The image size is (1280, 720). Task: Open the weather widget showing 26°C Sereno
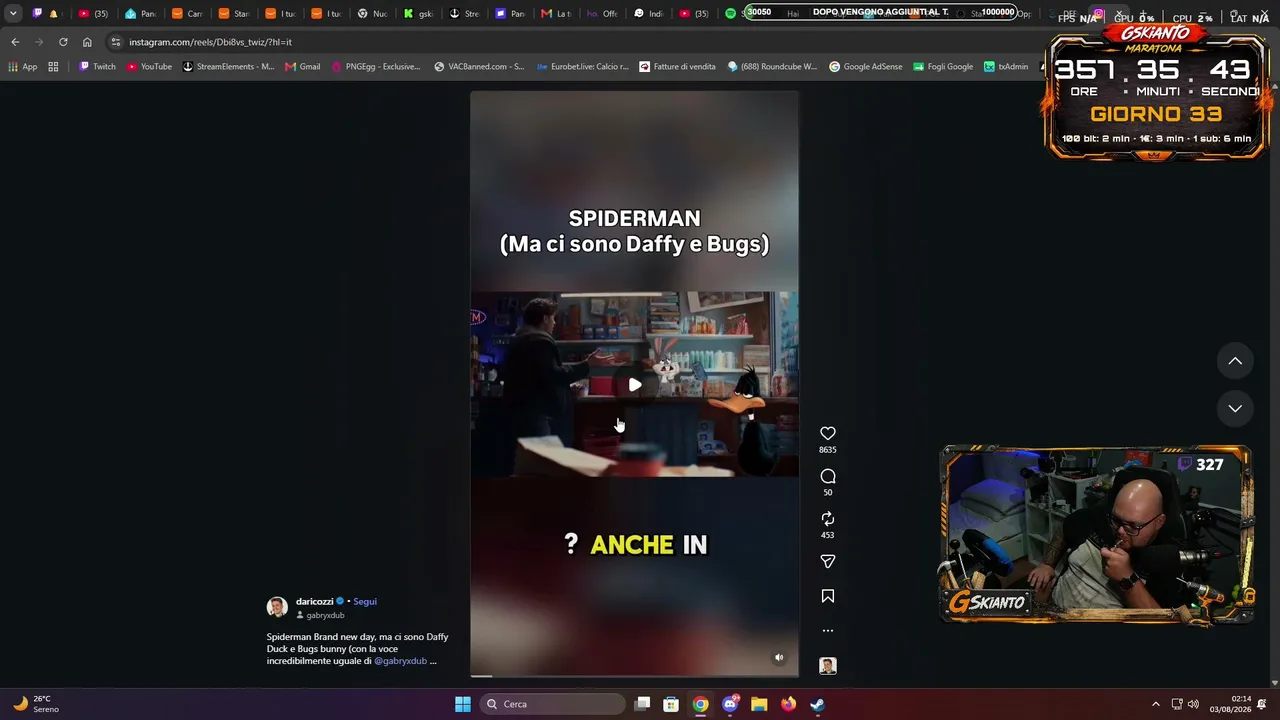(35, 704)
